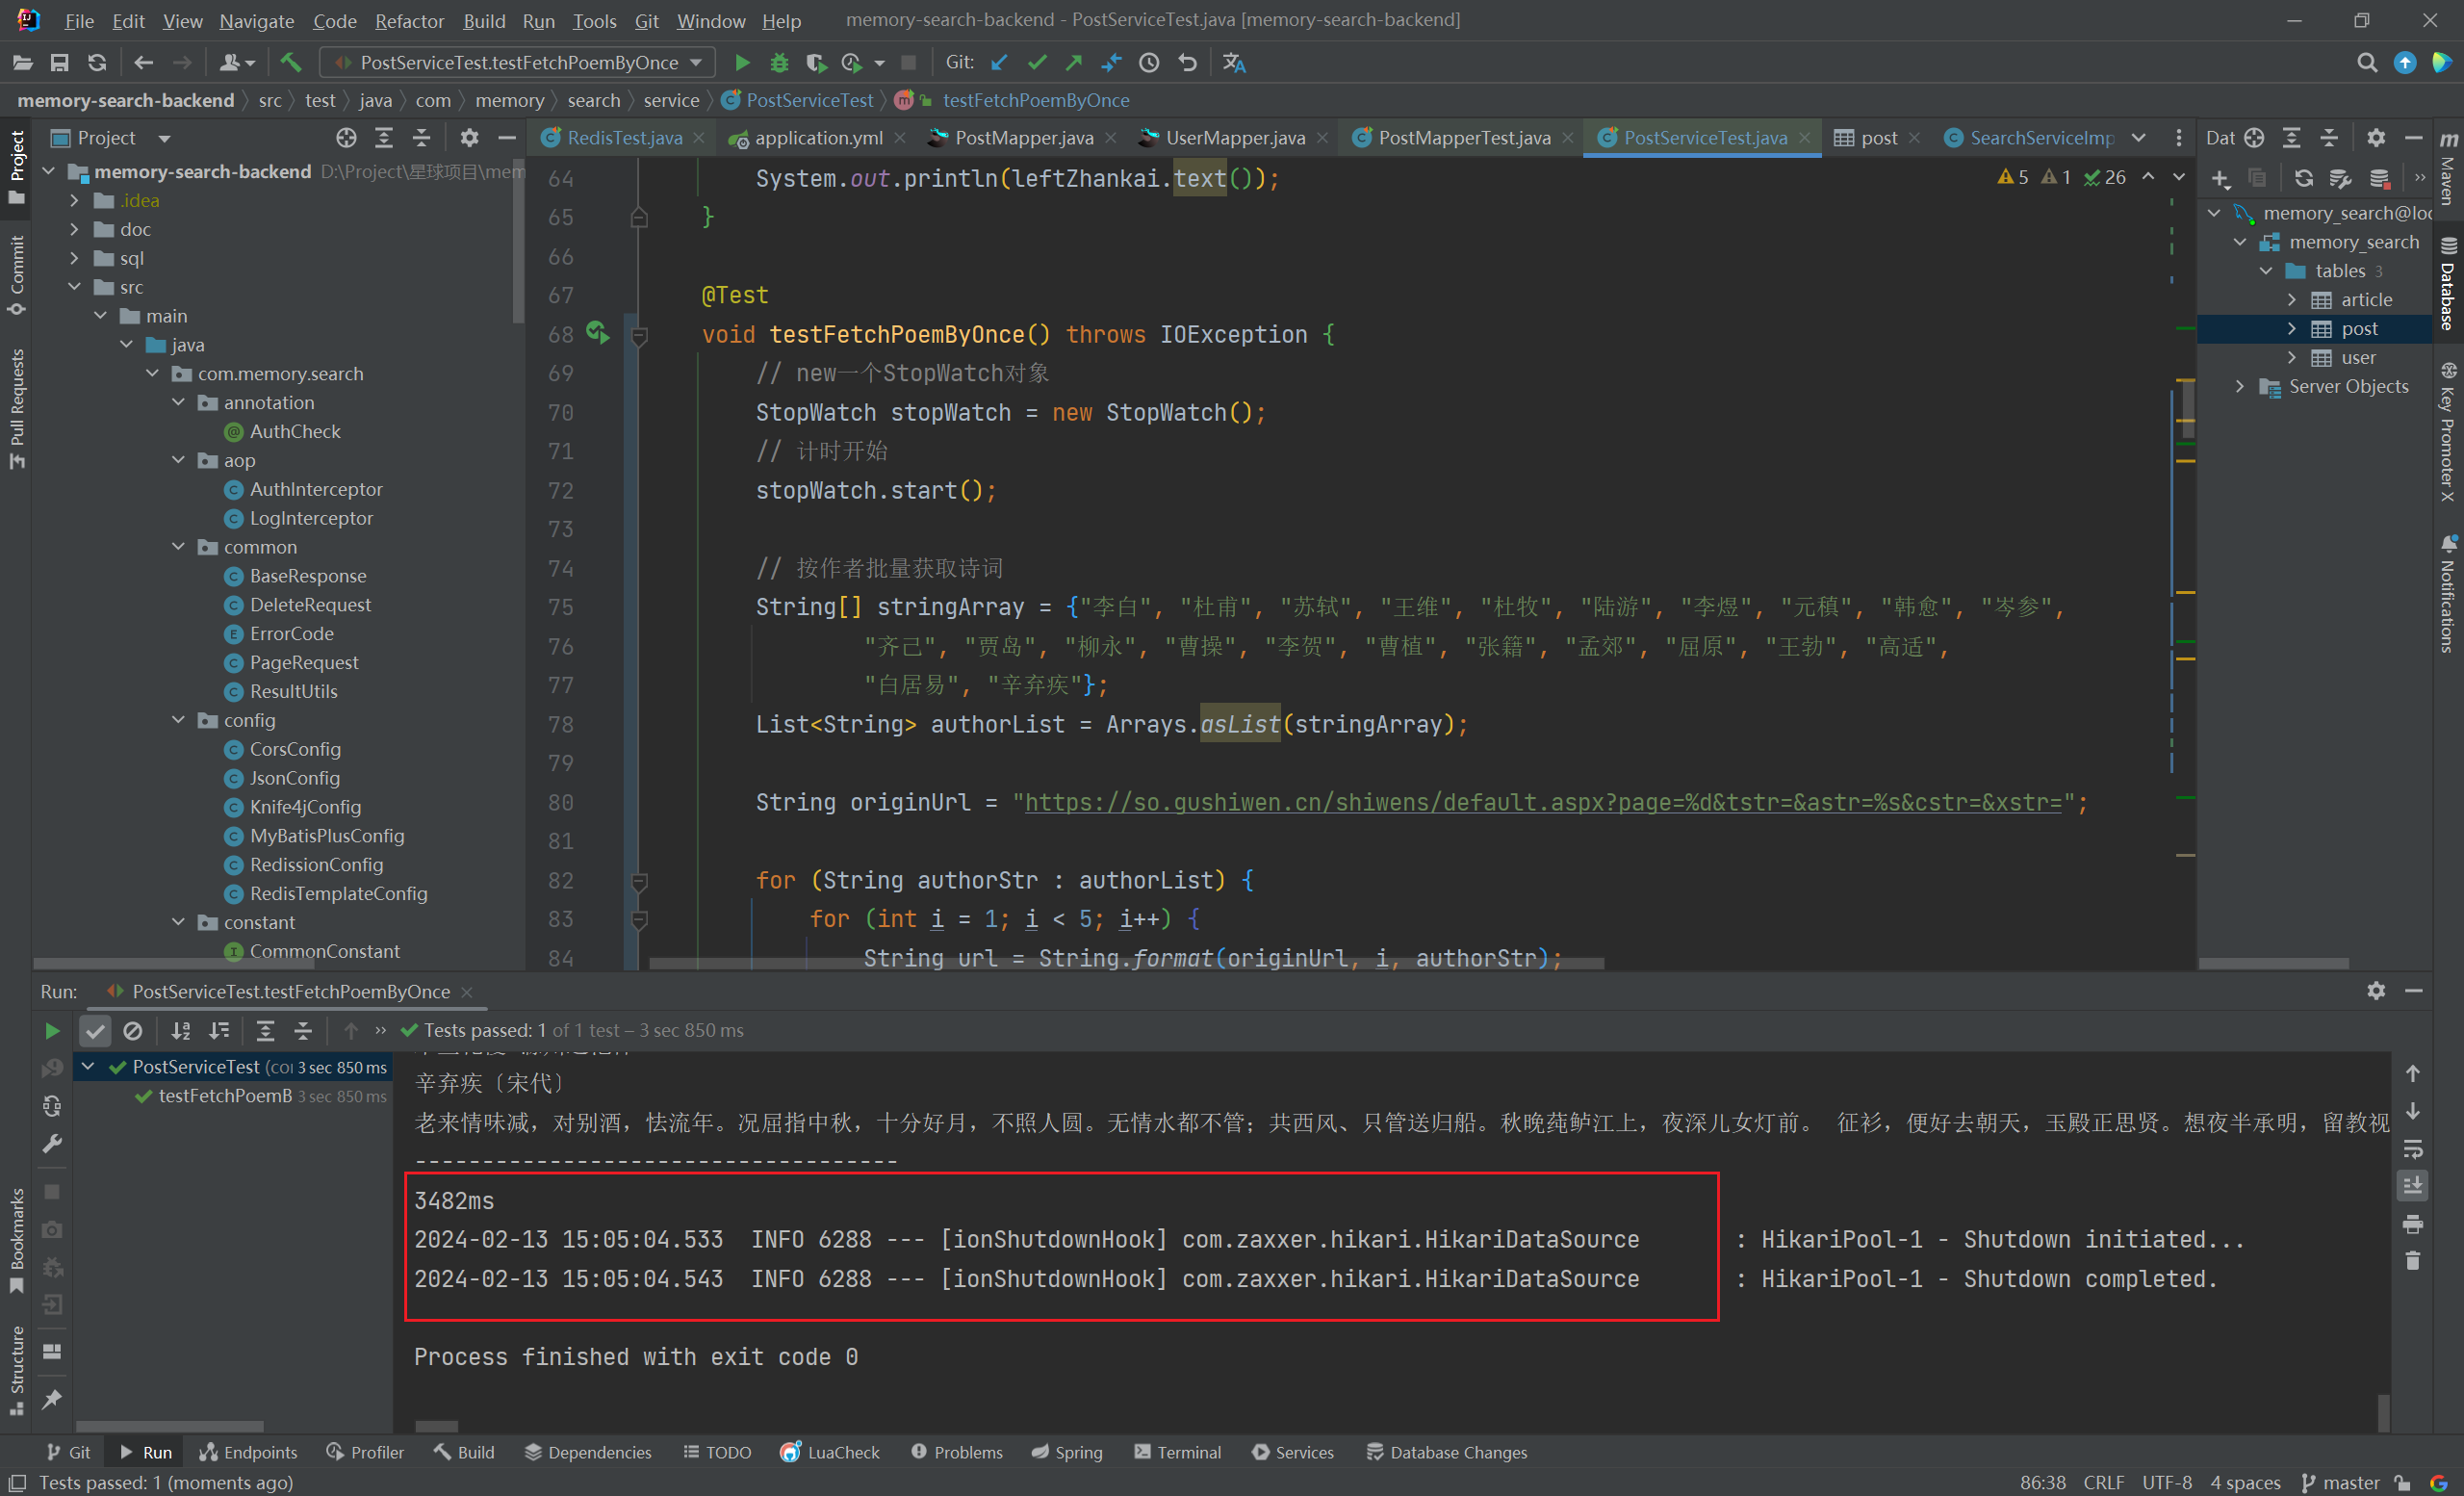2464x1496 pixels.
Task: Open Git history clock icon
Action: (1149, 62)
